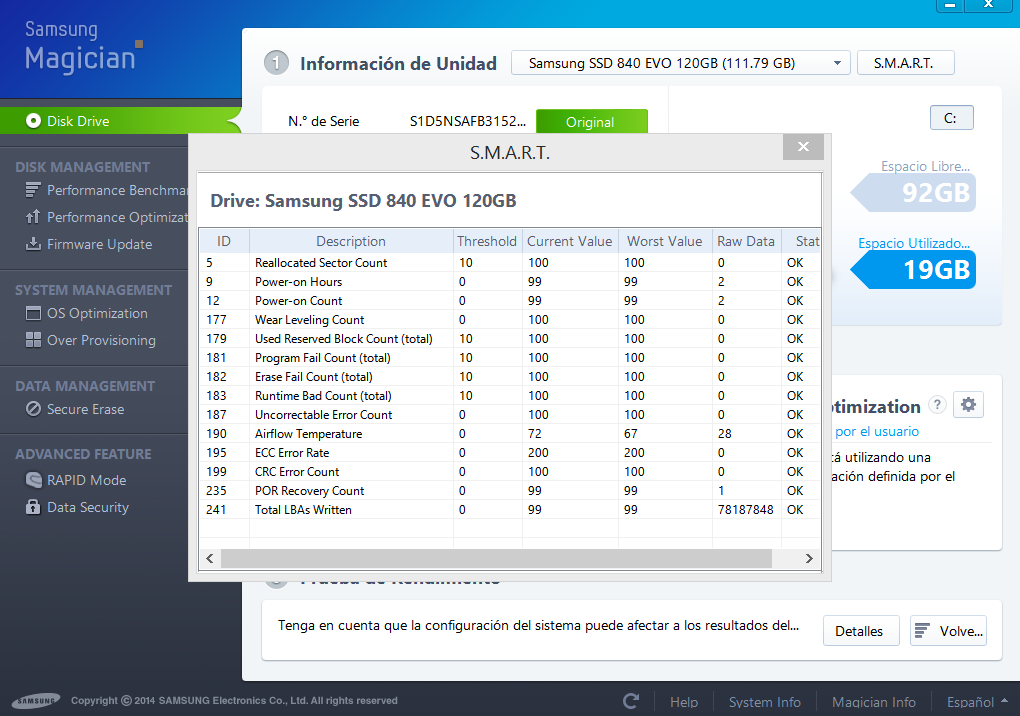Viewport: 1020px width, 716px height.
Task: Click the Performance Optimization arrows icon
Action: tap(33, 217)
